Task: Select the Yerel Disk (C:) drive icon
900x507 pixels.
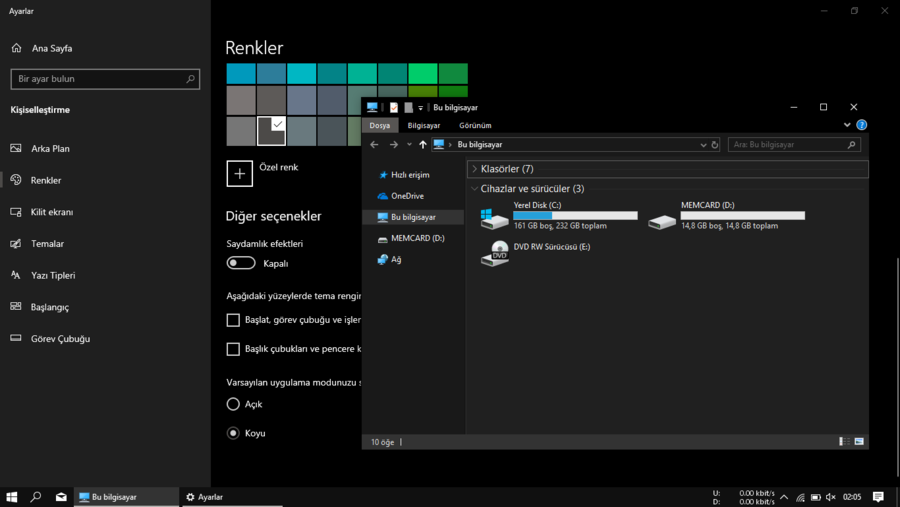Action: coord(494,219)
